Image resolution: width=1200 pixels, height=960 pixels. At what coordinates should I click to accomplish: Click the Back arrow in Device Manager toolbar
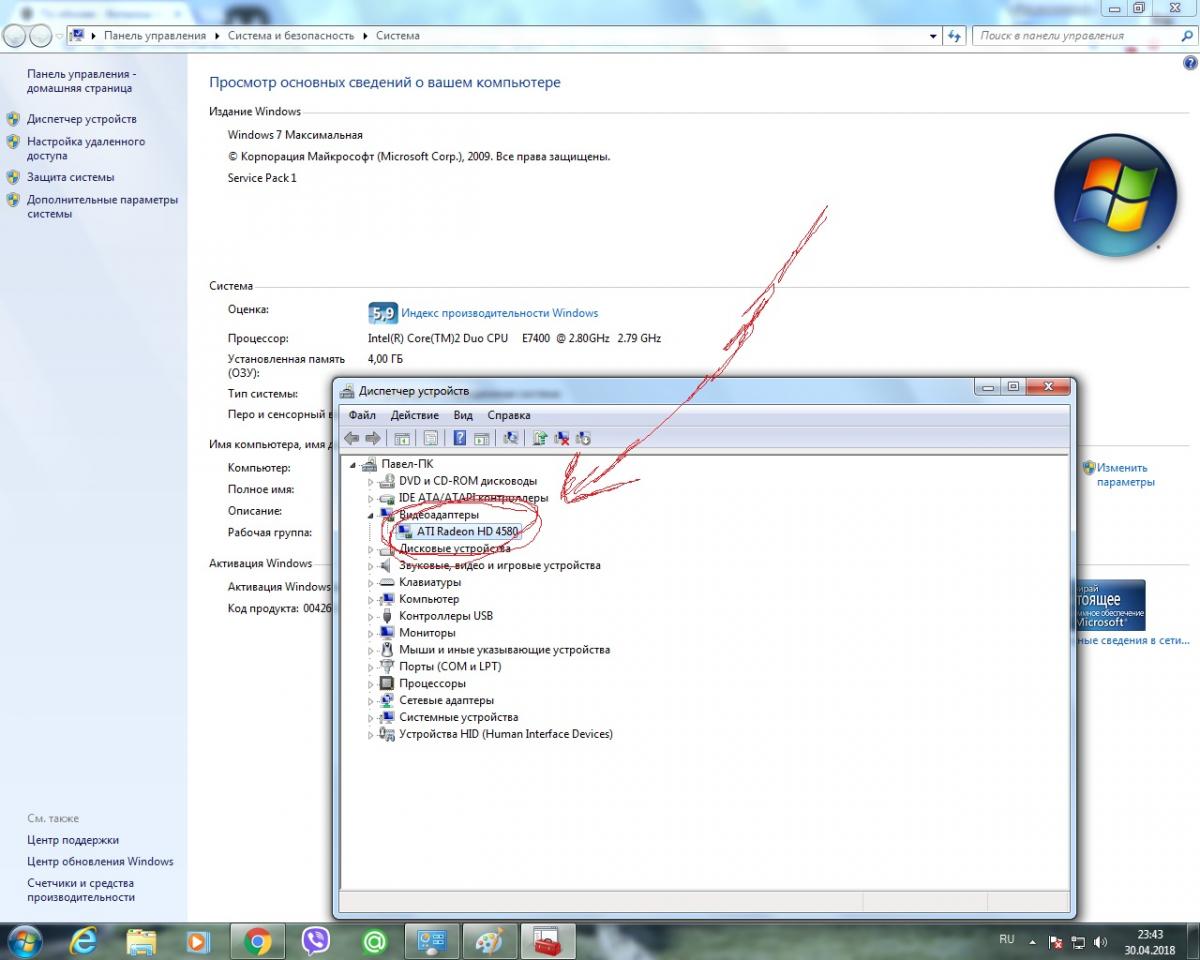pyautogui.click(x=351, y=438)
